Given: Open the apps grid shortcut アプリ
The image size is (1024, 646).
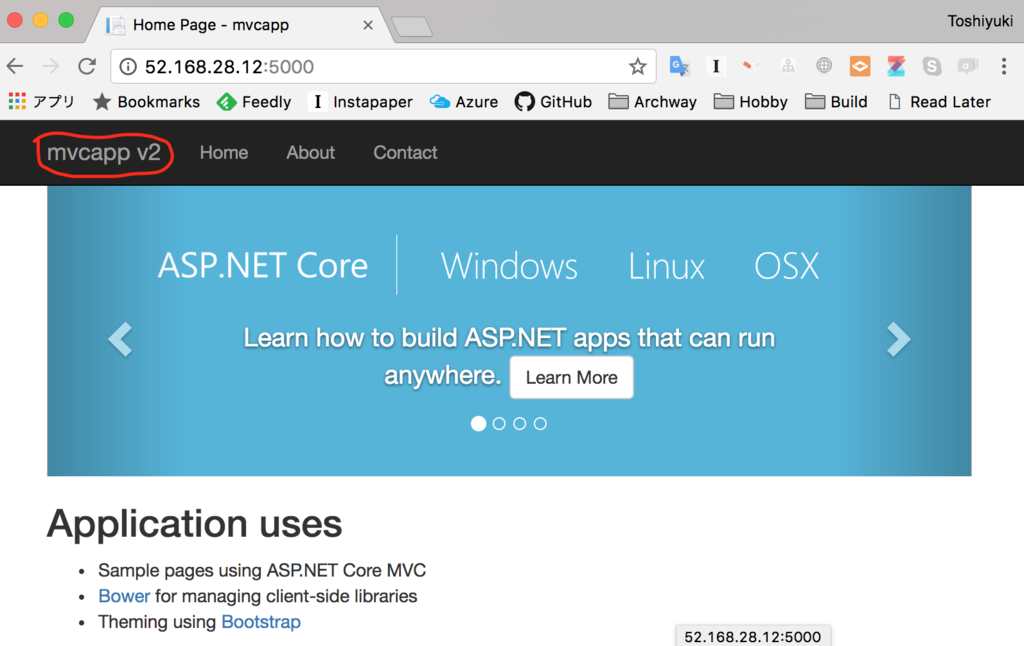Looking at the screenshot, I should pos(41,102).
